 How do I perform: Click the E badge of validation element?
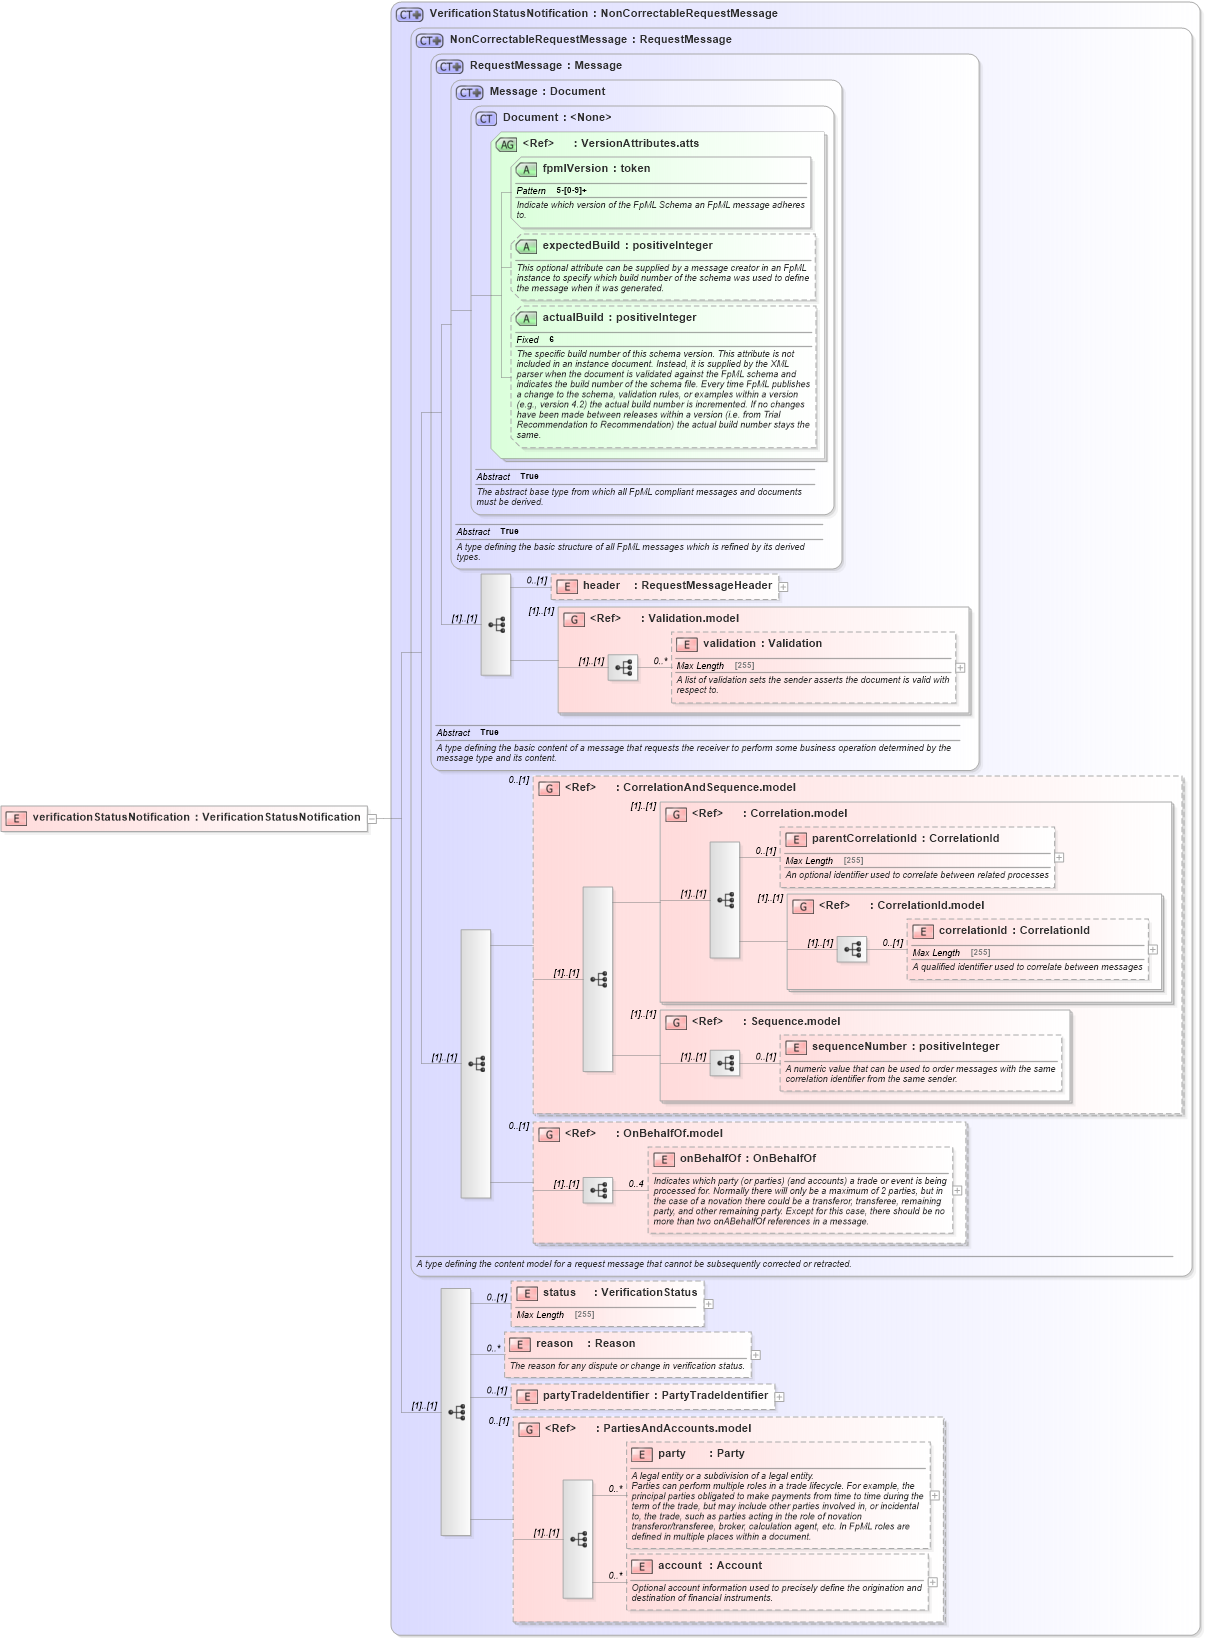point(687,644)
